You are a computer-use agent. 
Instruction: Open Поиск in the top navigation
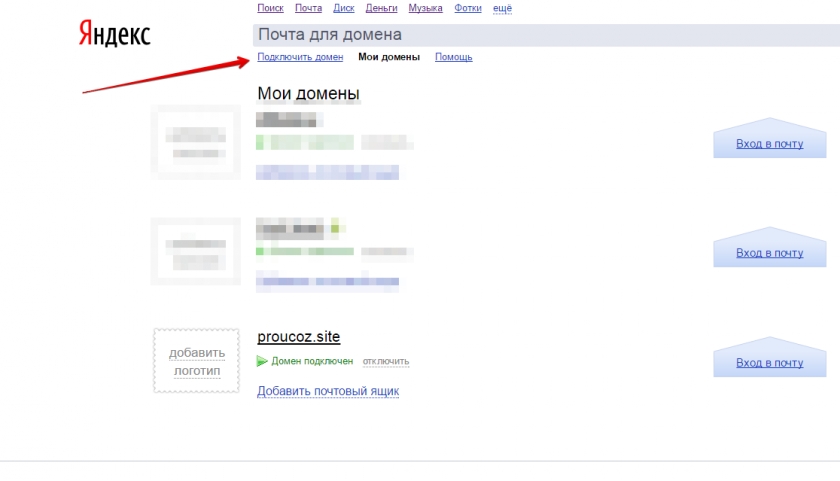(x=270, y=8)
